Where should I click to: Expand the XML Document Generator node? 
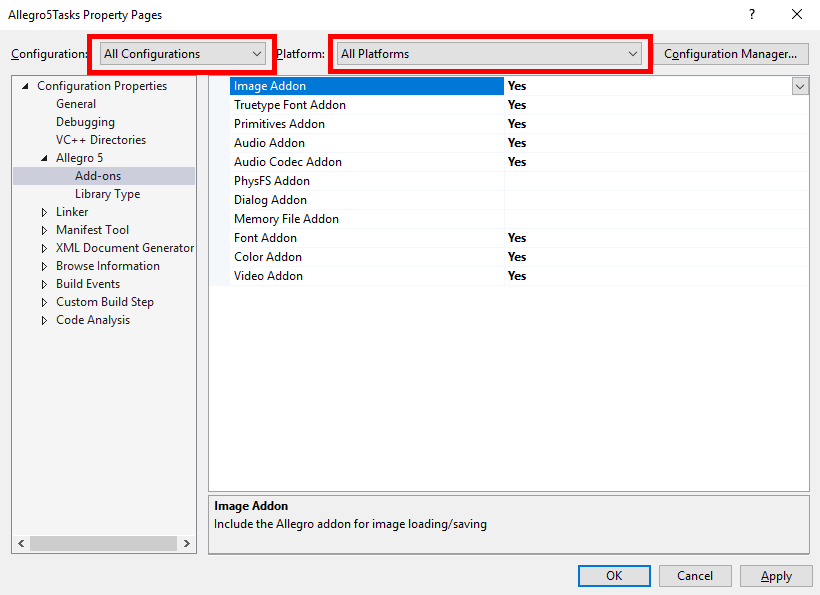(44, 248)
